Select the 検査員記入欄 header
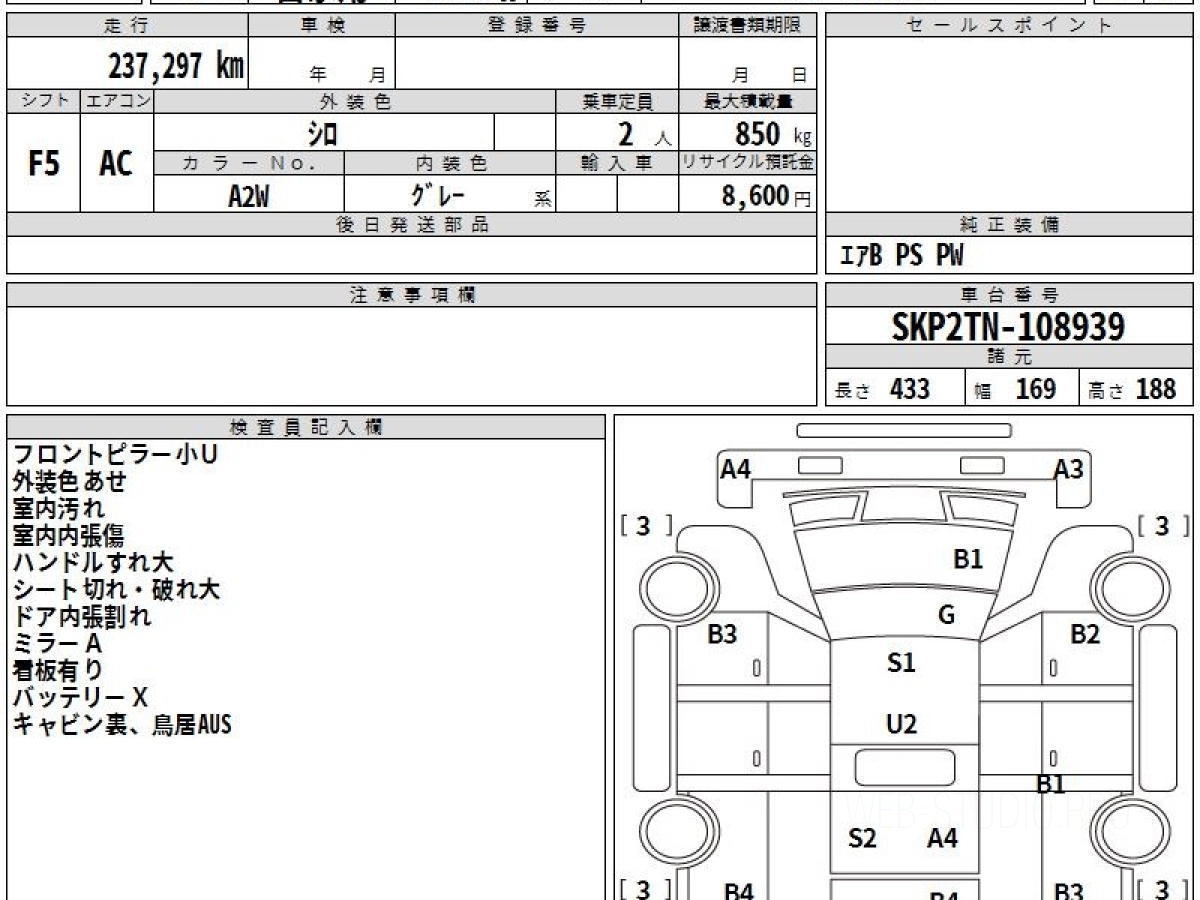Image resolution: width=1200 pixels, height=900 pixels. pyautogui.click(x=306, y=427)
